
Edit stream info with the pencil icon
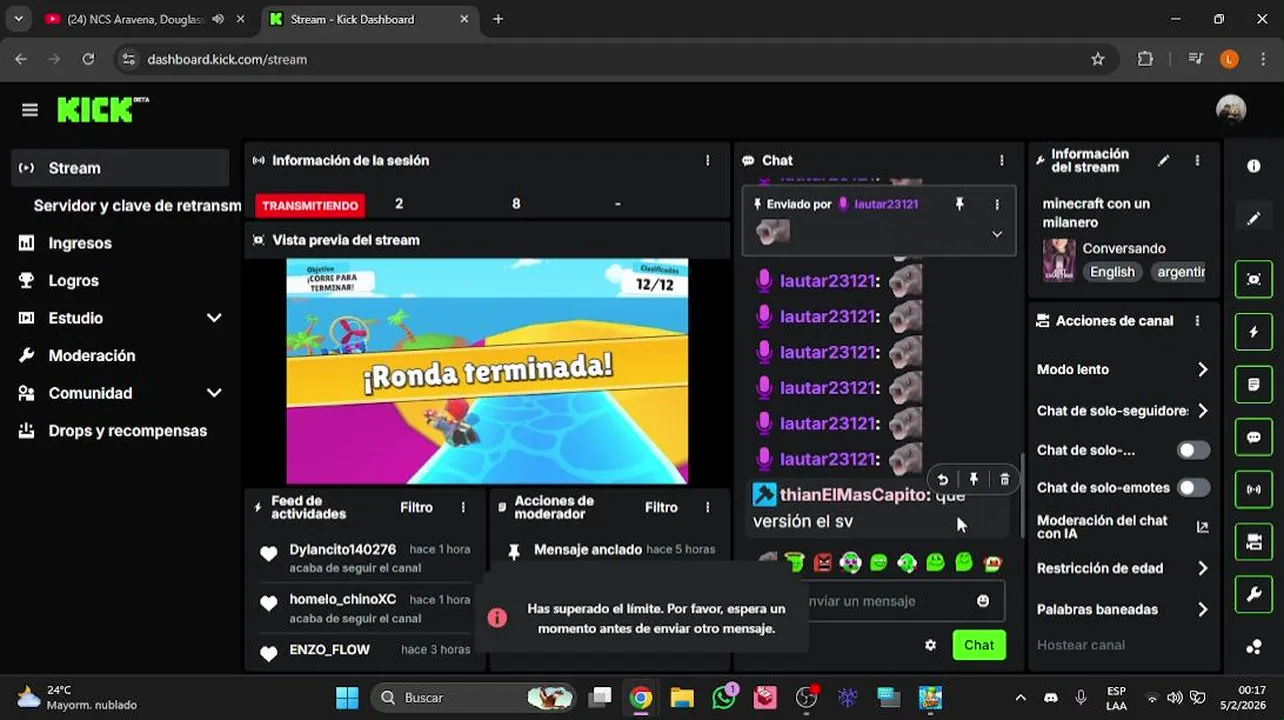(x=1164, y=160)
